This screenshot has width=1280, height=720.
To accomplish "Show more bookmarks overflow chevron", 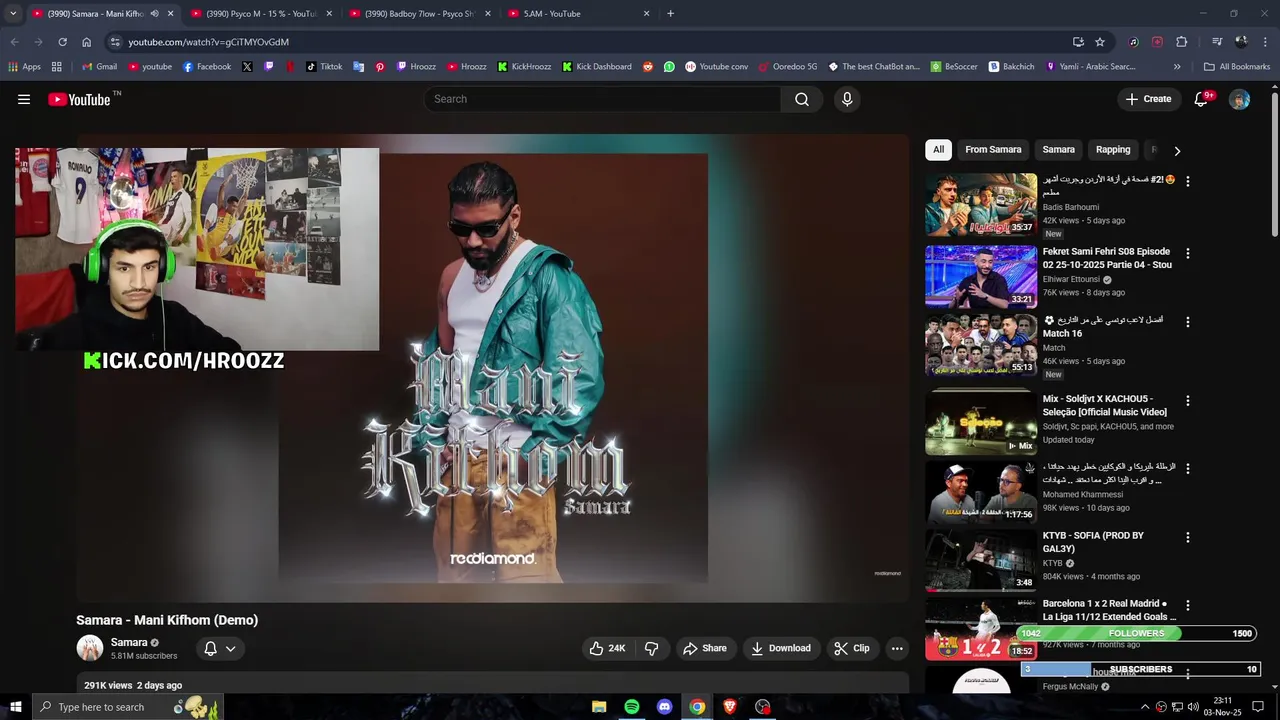I will tap(1177, 67).
